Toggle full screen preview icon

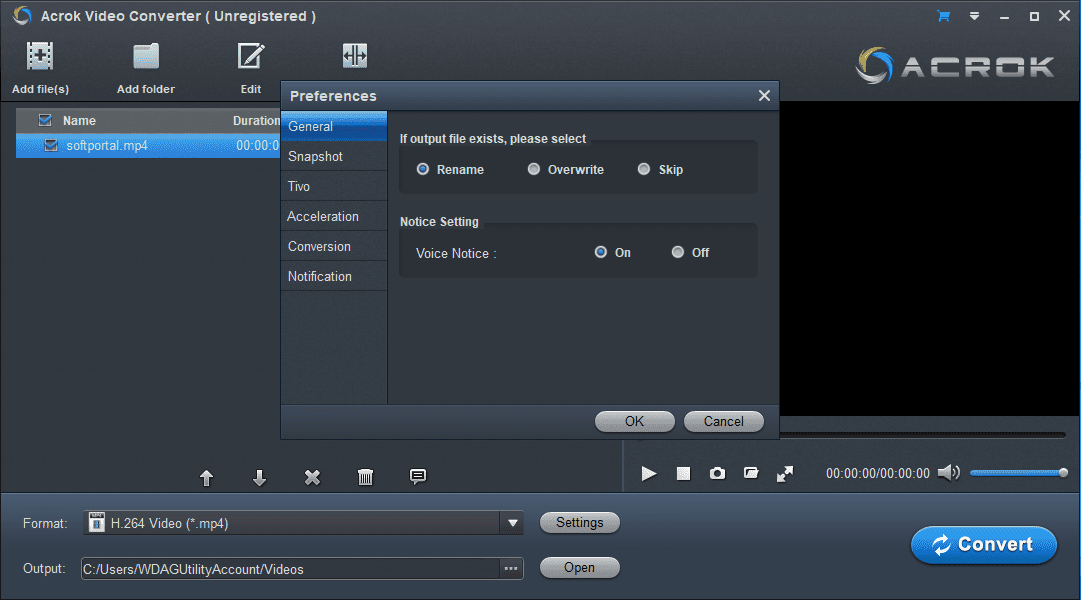click(x=785, y=474)
